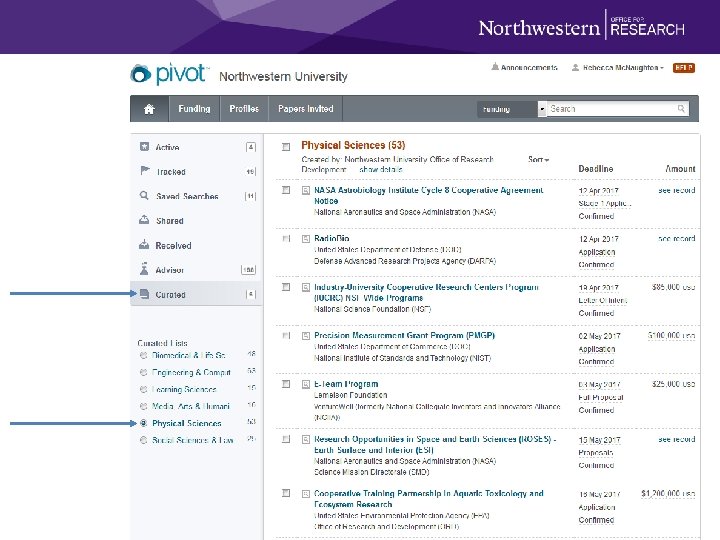Click the Saved Searches magnifier icon

(144, 196)
